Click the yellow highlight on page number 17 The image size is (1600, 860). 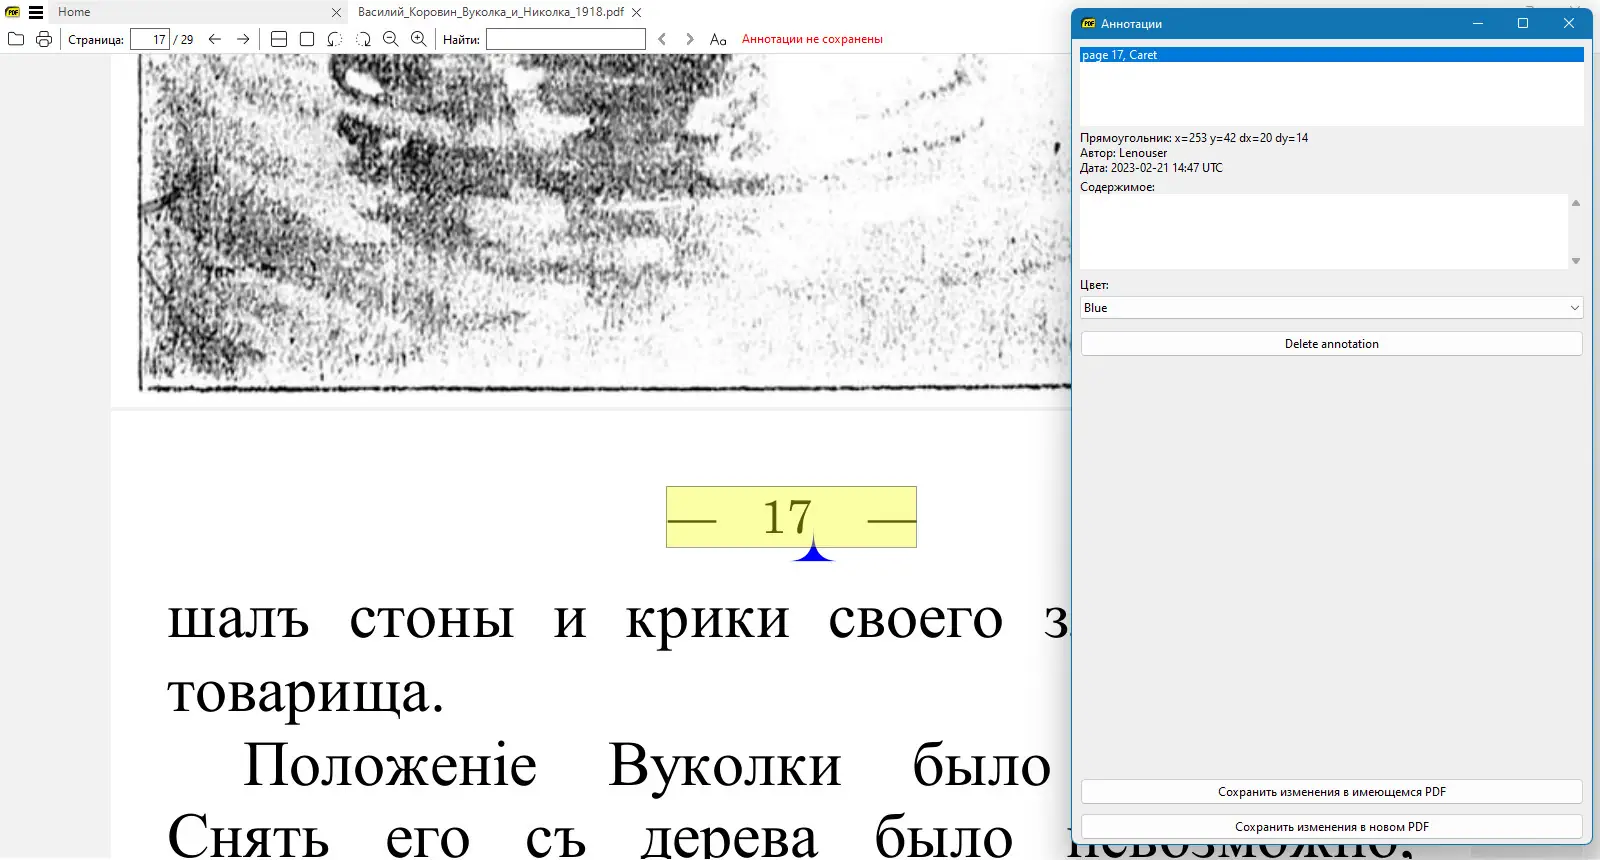tap(791, 517)
